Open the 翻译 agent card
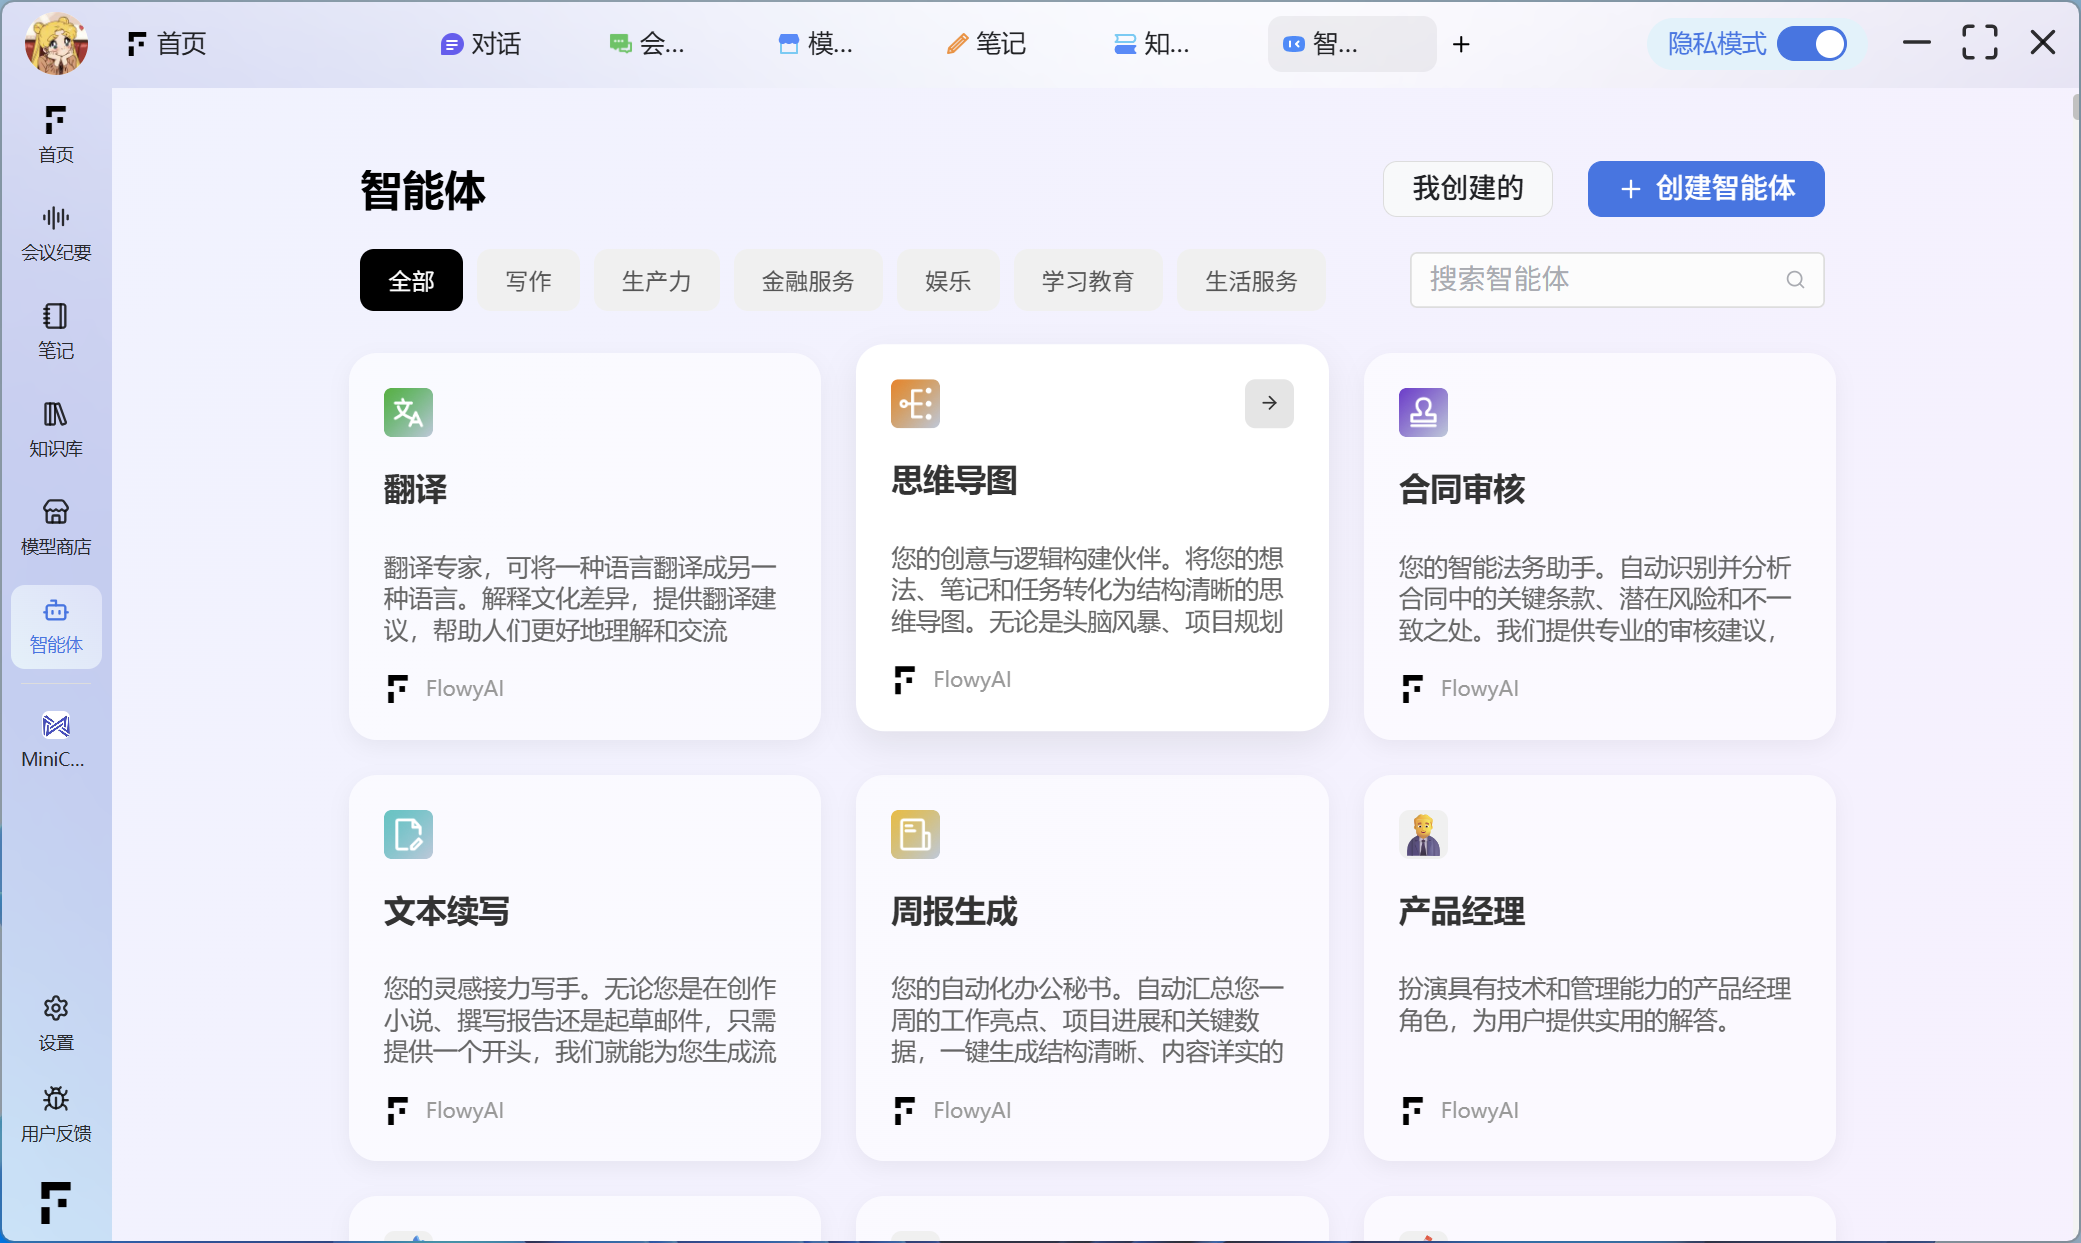2081x1243 pixels. coord(584,545)
